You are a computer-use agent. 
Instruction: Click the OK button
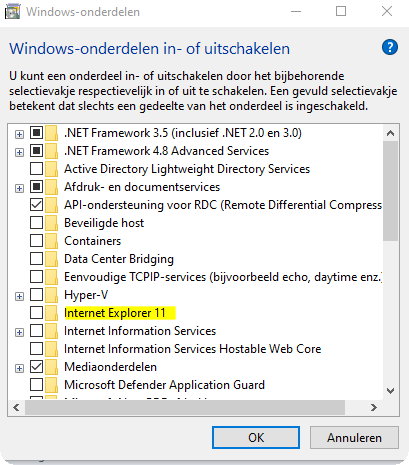[256, 437]
